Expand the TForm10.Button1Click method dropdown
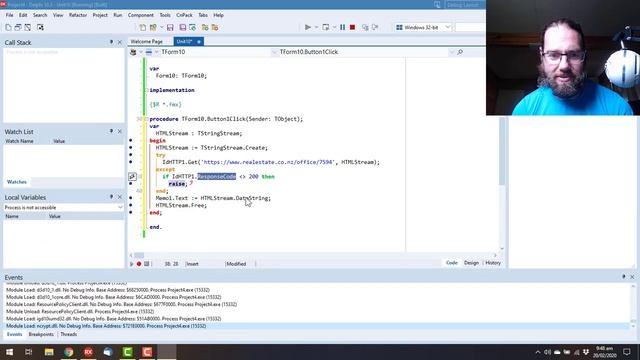This screenshot has height=360, width=640. 451,52
